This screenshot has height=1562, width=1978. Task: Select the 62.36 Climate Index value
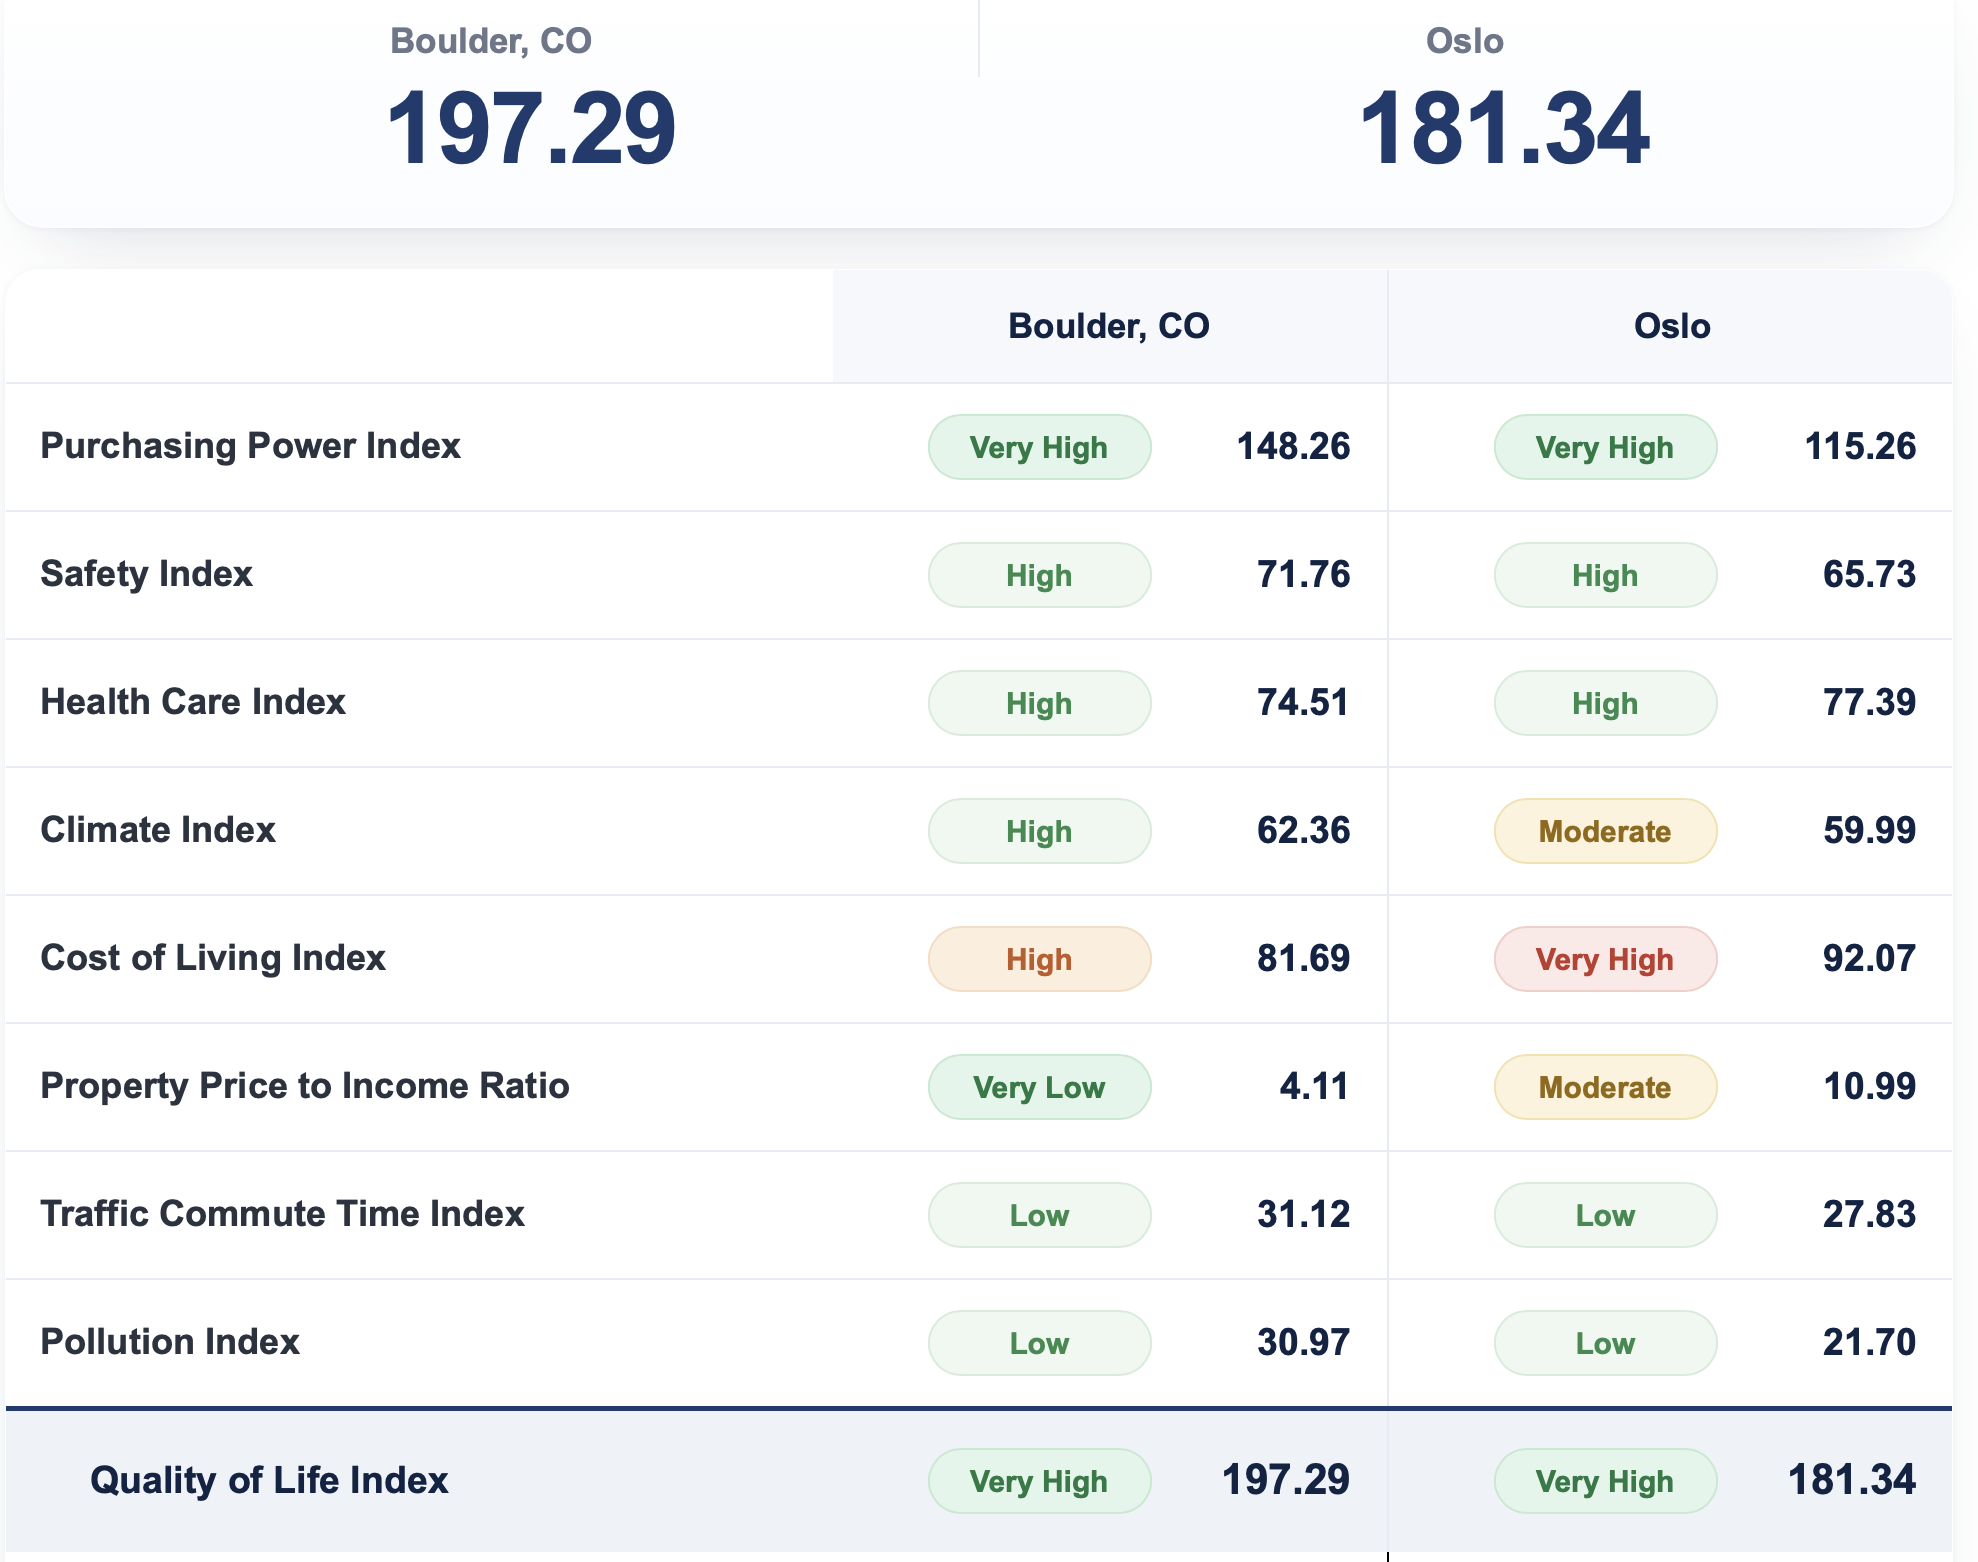point(1304,830)
